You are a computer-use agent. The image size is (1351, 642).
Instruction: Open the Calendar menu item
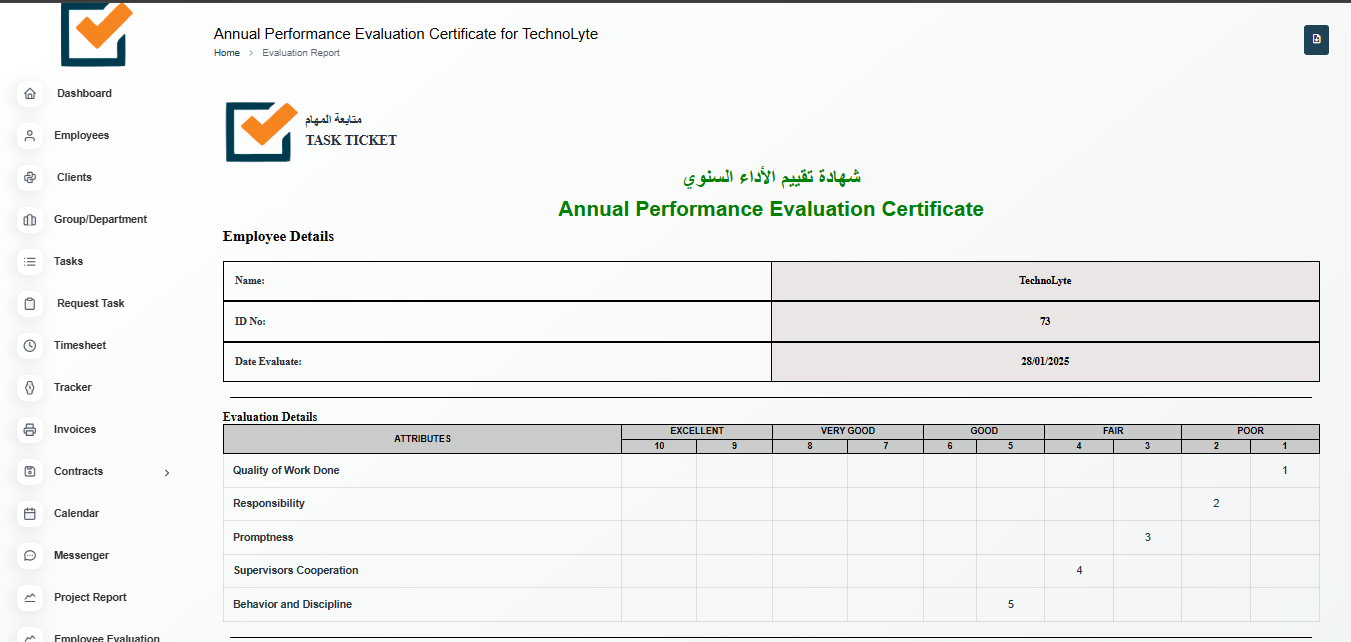76,514
